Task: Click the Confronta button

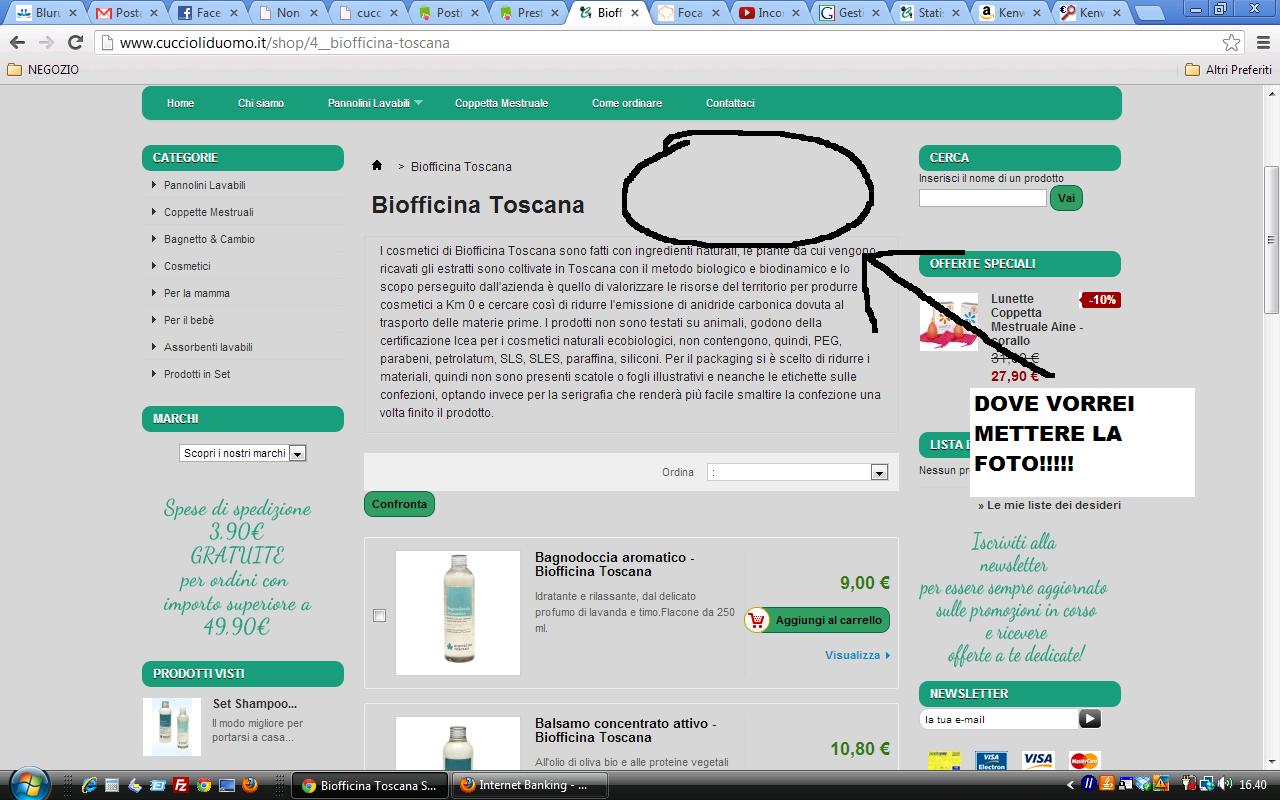Action: 400,504
